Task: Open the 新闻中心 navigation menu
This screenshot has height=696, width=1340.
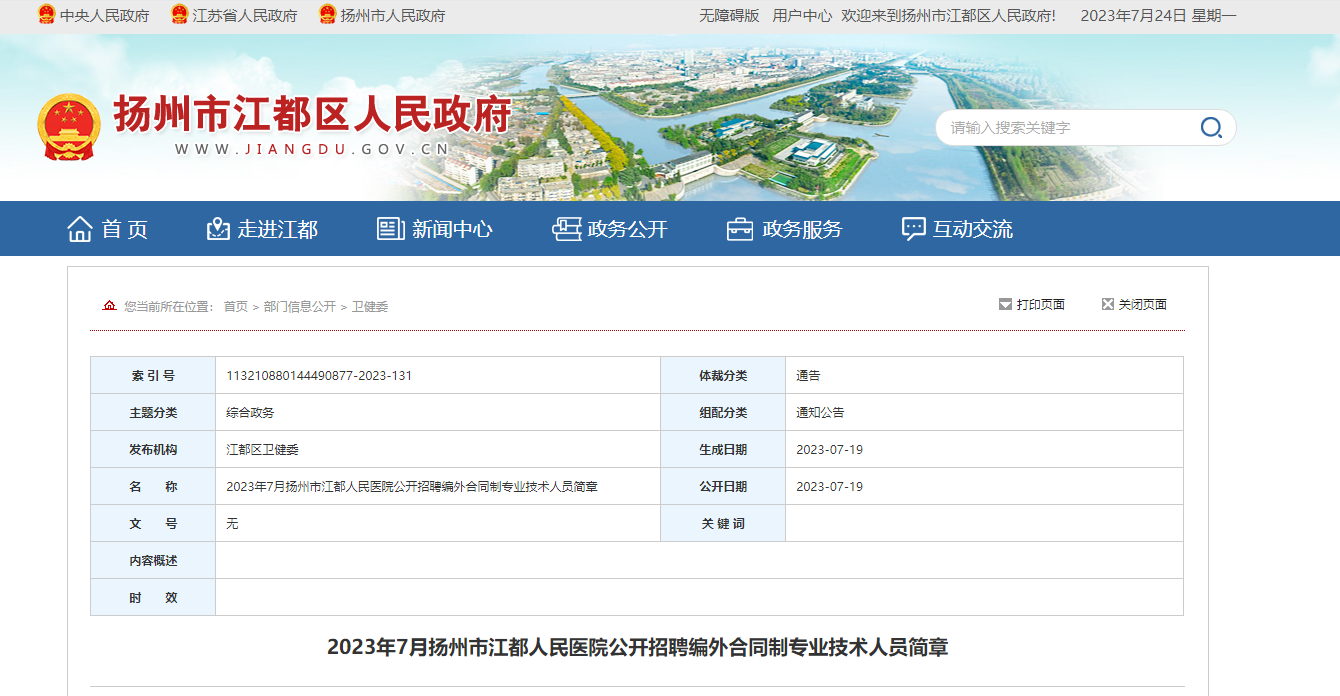Action: [452, 229]
